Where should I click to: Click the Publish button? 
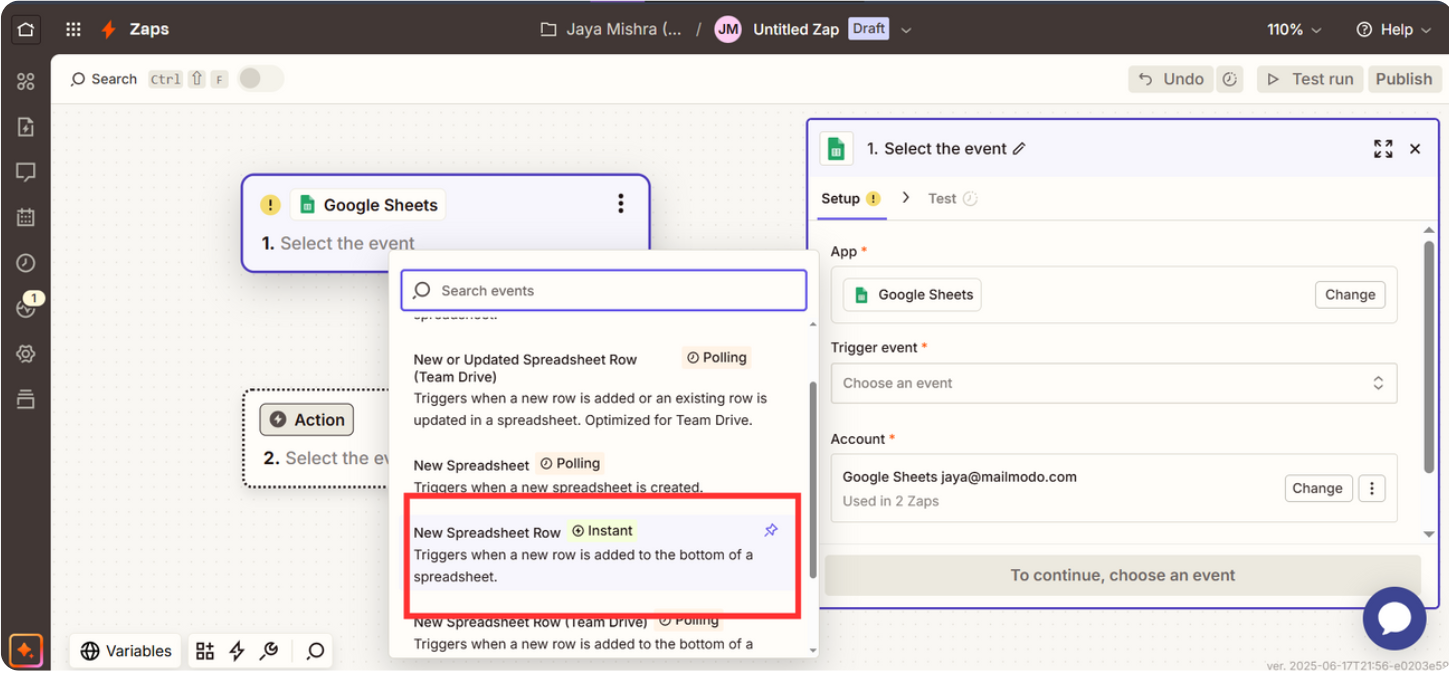point(1404,79)
